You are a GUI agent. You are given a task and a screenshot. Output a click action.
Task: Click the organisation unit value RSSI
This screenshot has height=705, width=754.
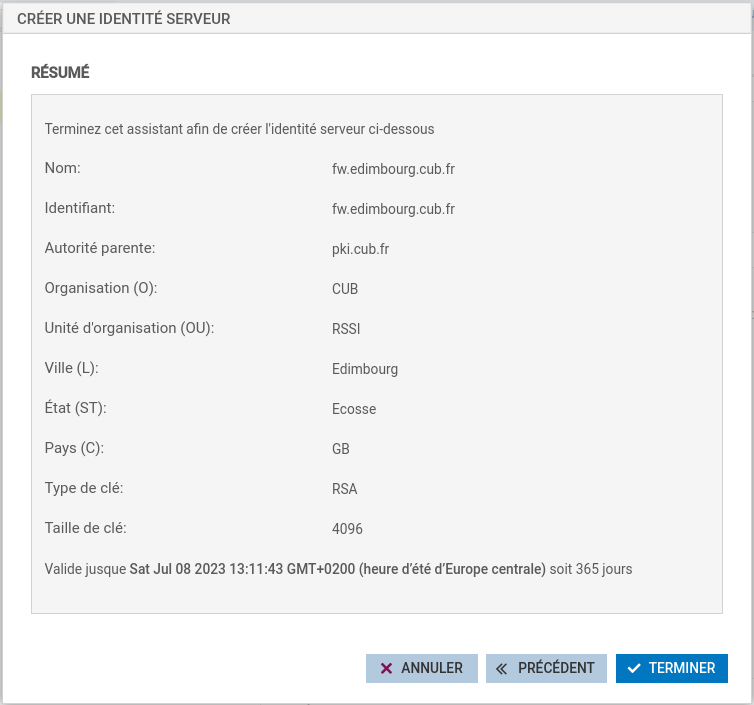click(346, 329)
